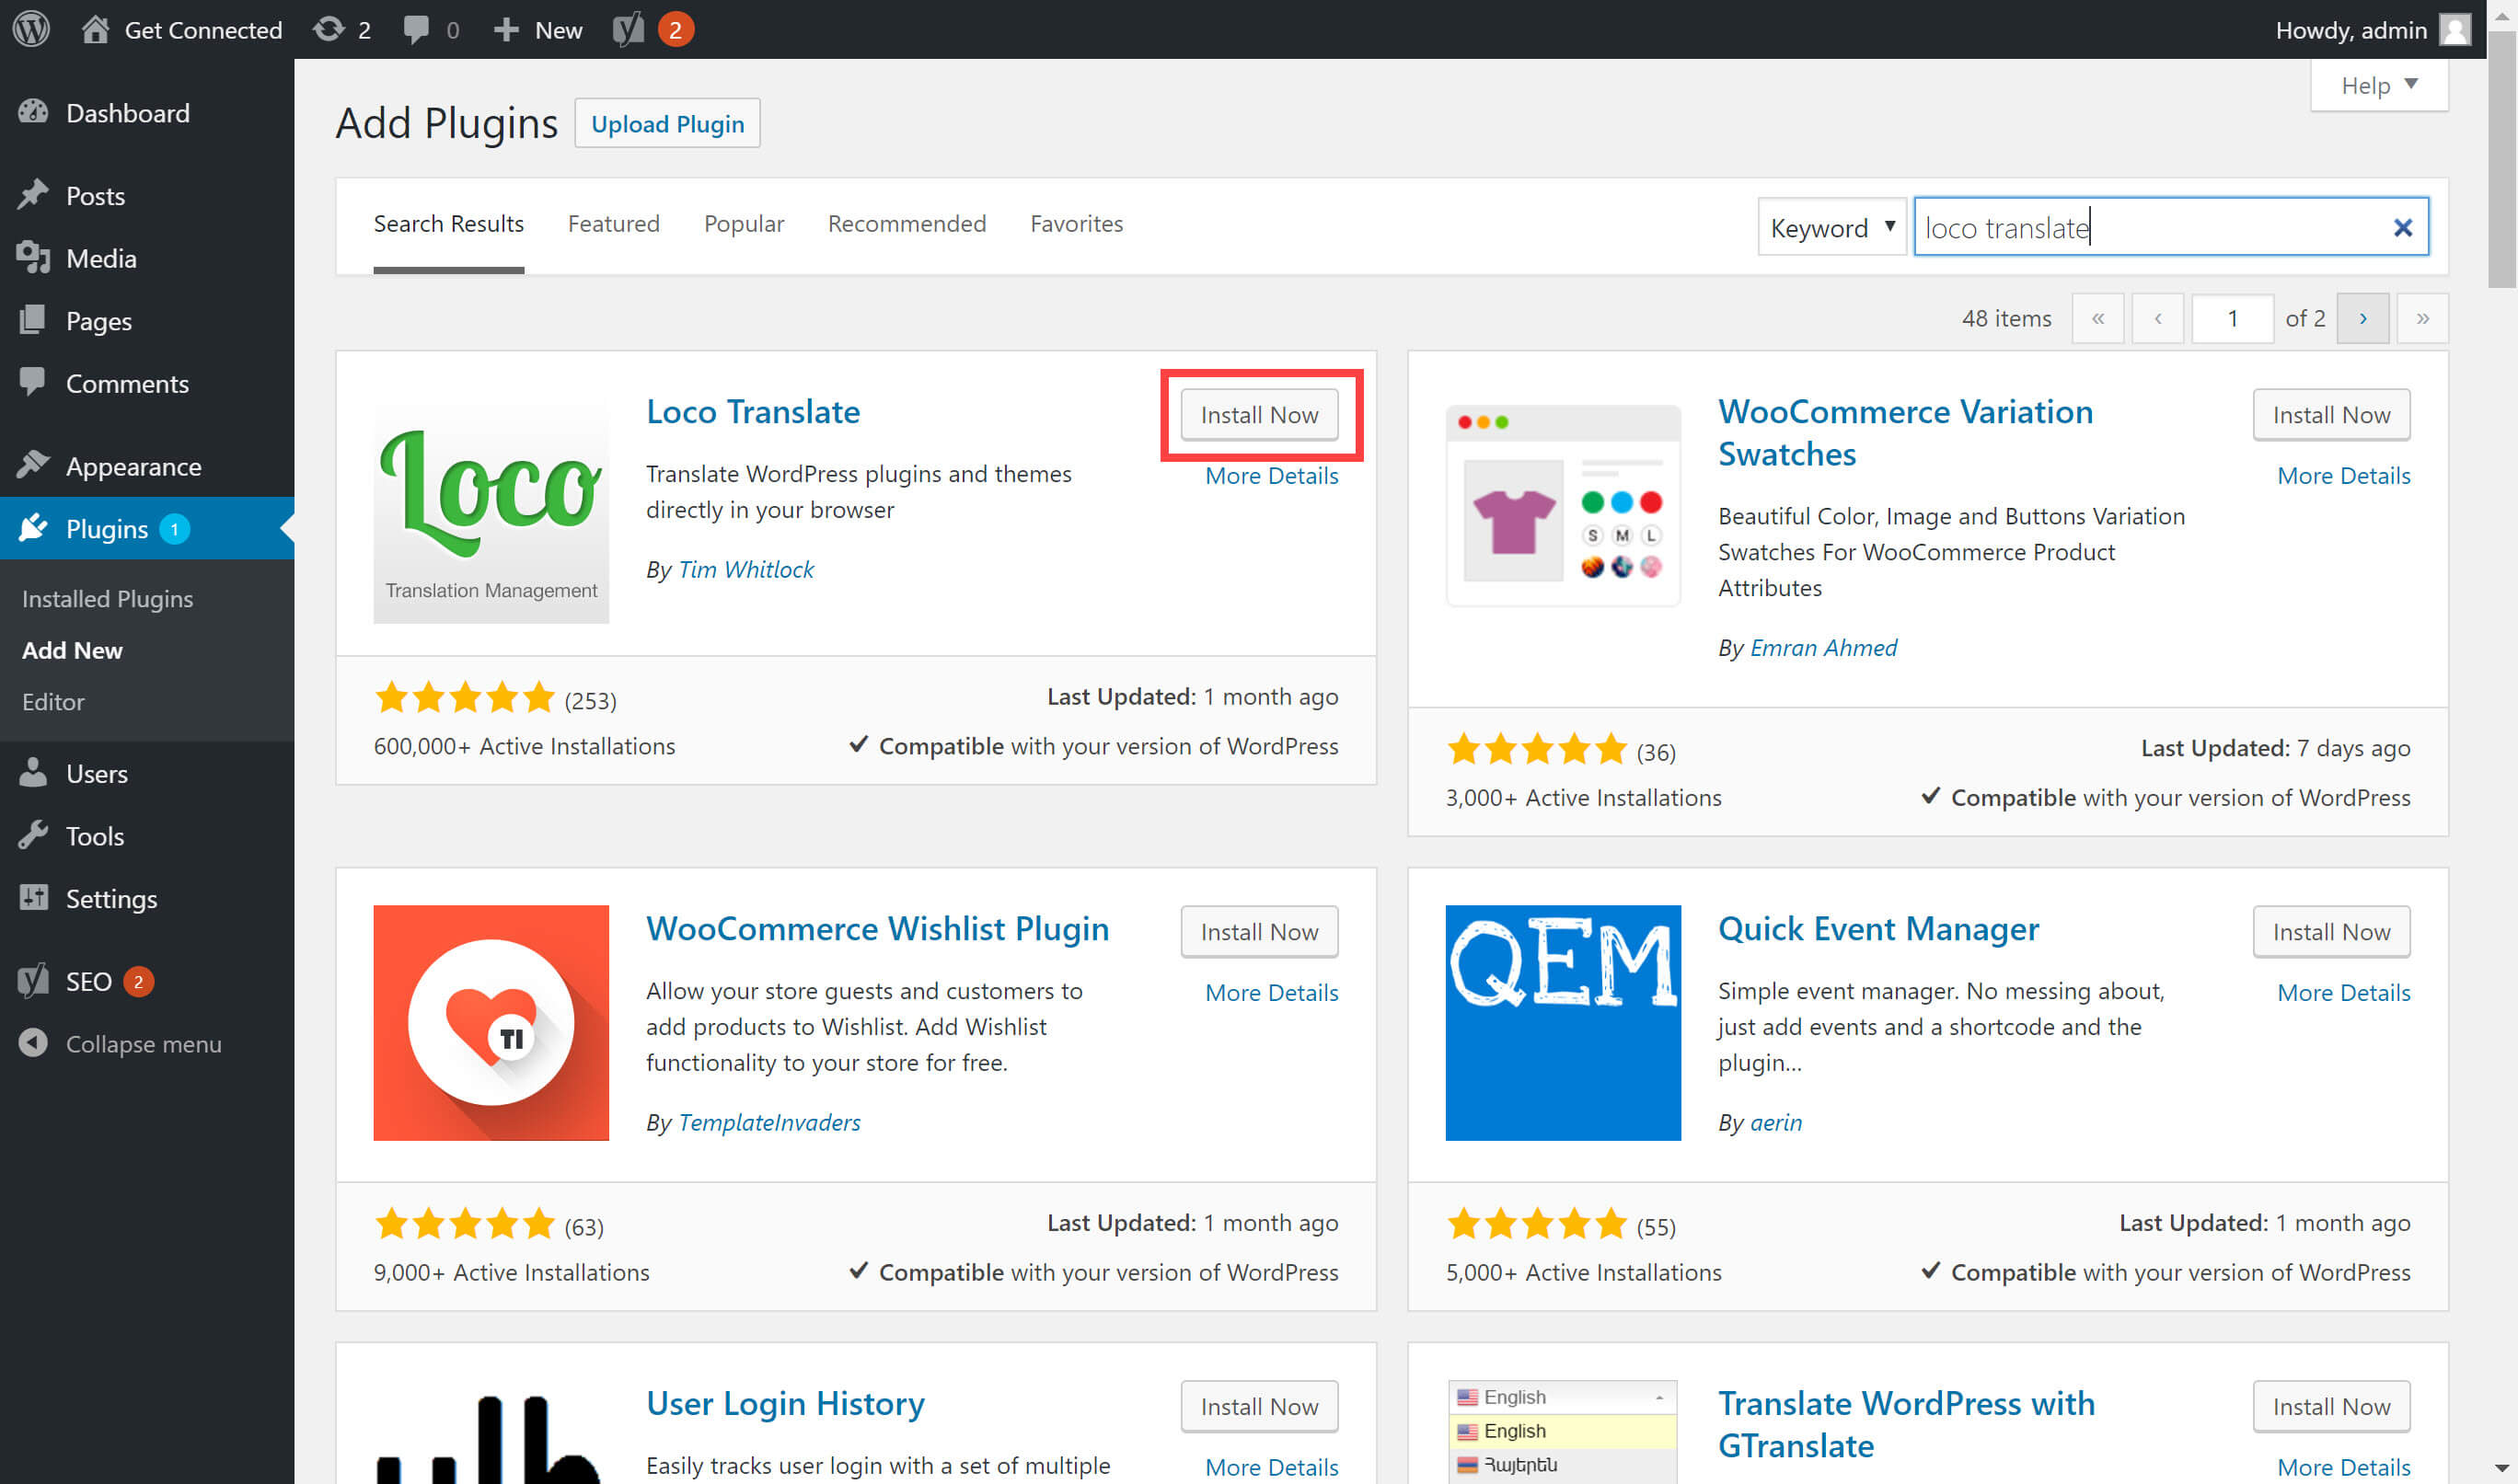Open the New content plus menu
Image resolution: width=2518 pixels, height=1484 pixels.
click(x=537, y=30)
